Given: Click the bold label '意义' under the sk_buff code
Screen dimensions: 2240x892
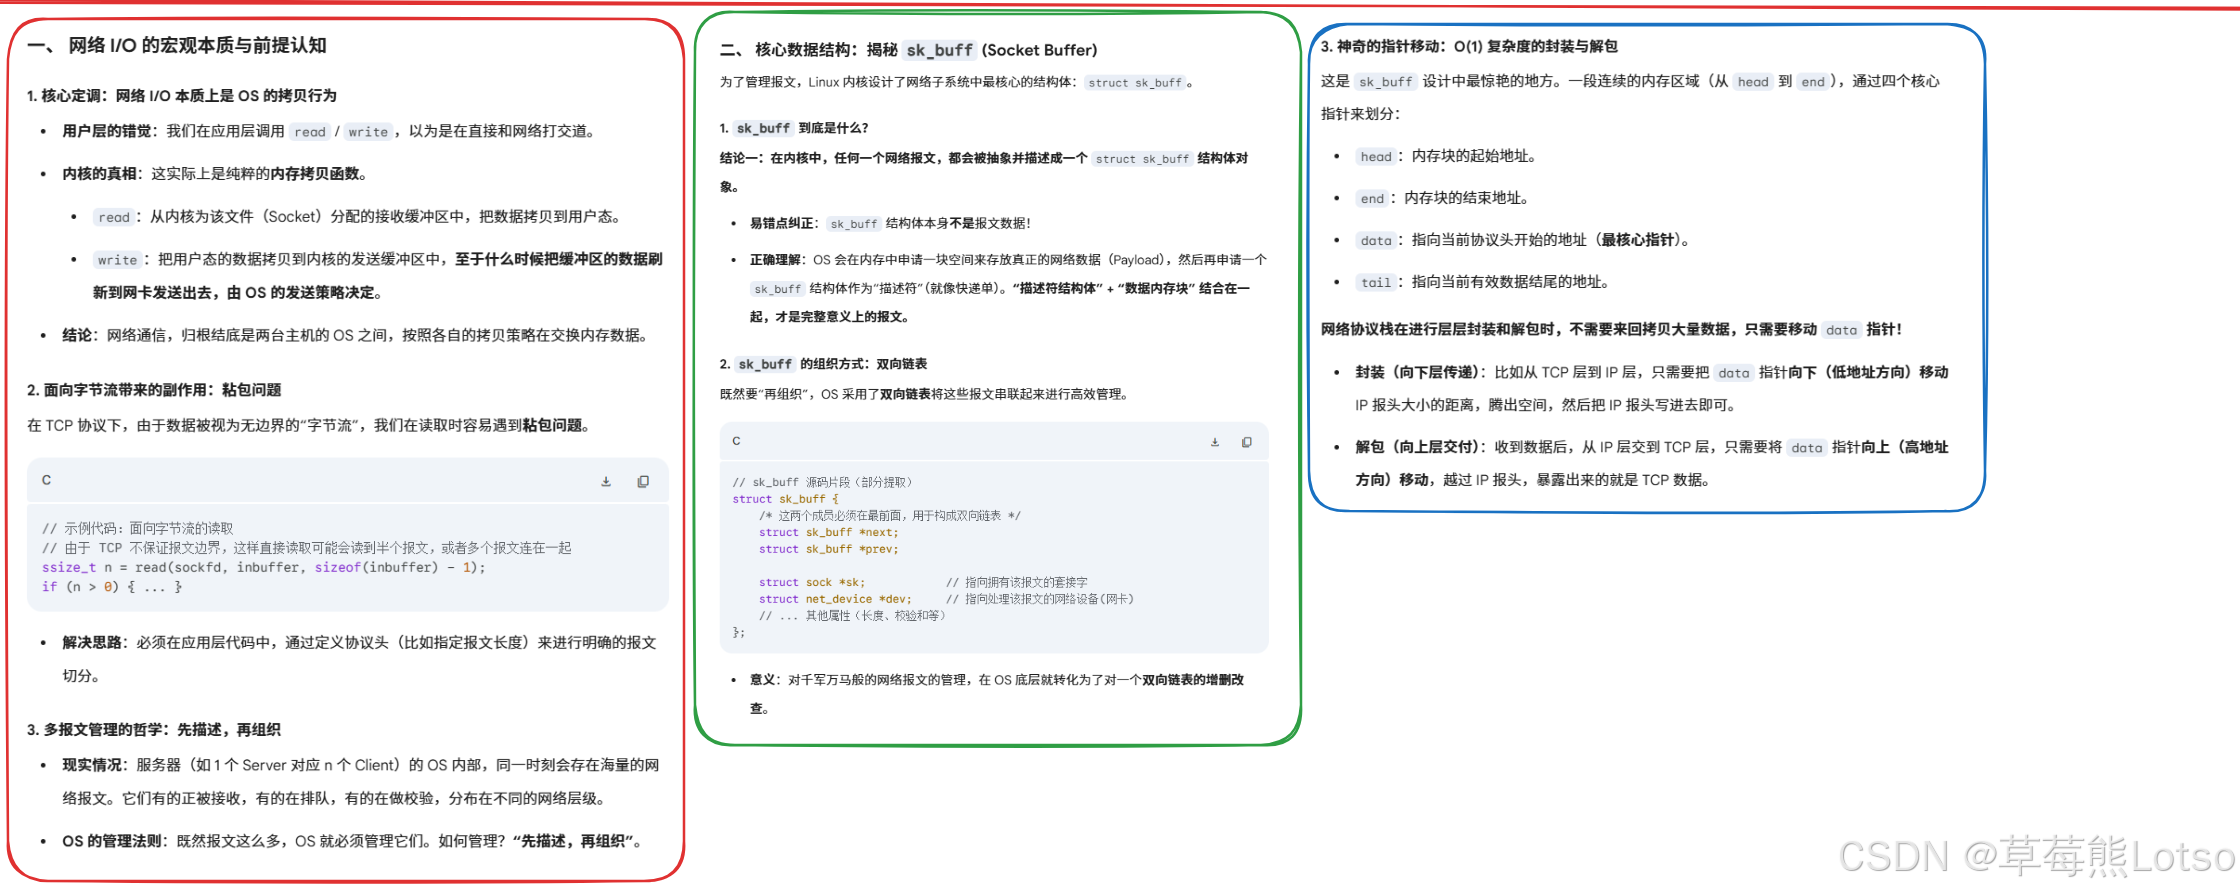Looking at the screenshot, I should tap(762, 679).
